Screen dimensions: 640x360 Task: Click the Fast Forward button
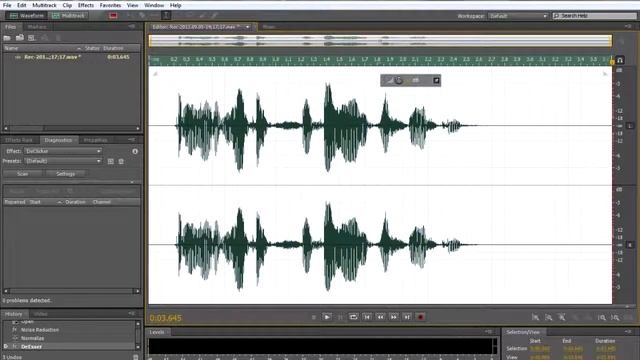pyautogui.click(x=393, y=317)
